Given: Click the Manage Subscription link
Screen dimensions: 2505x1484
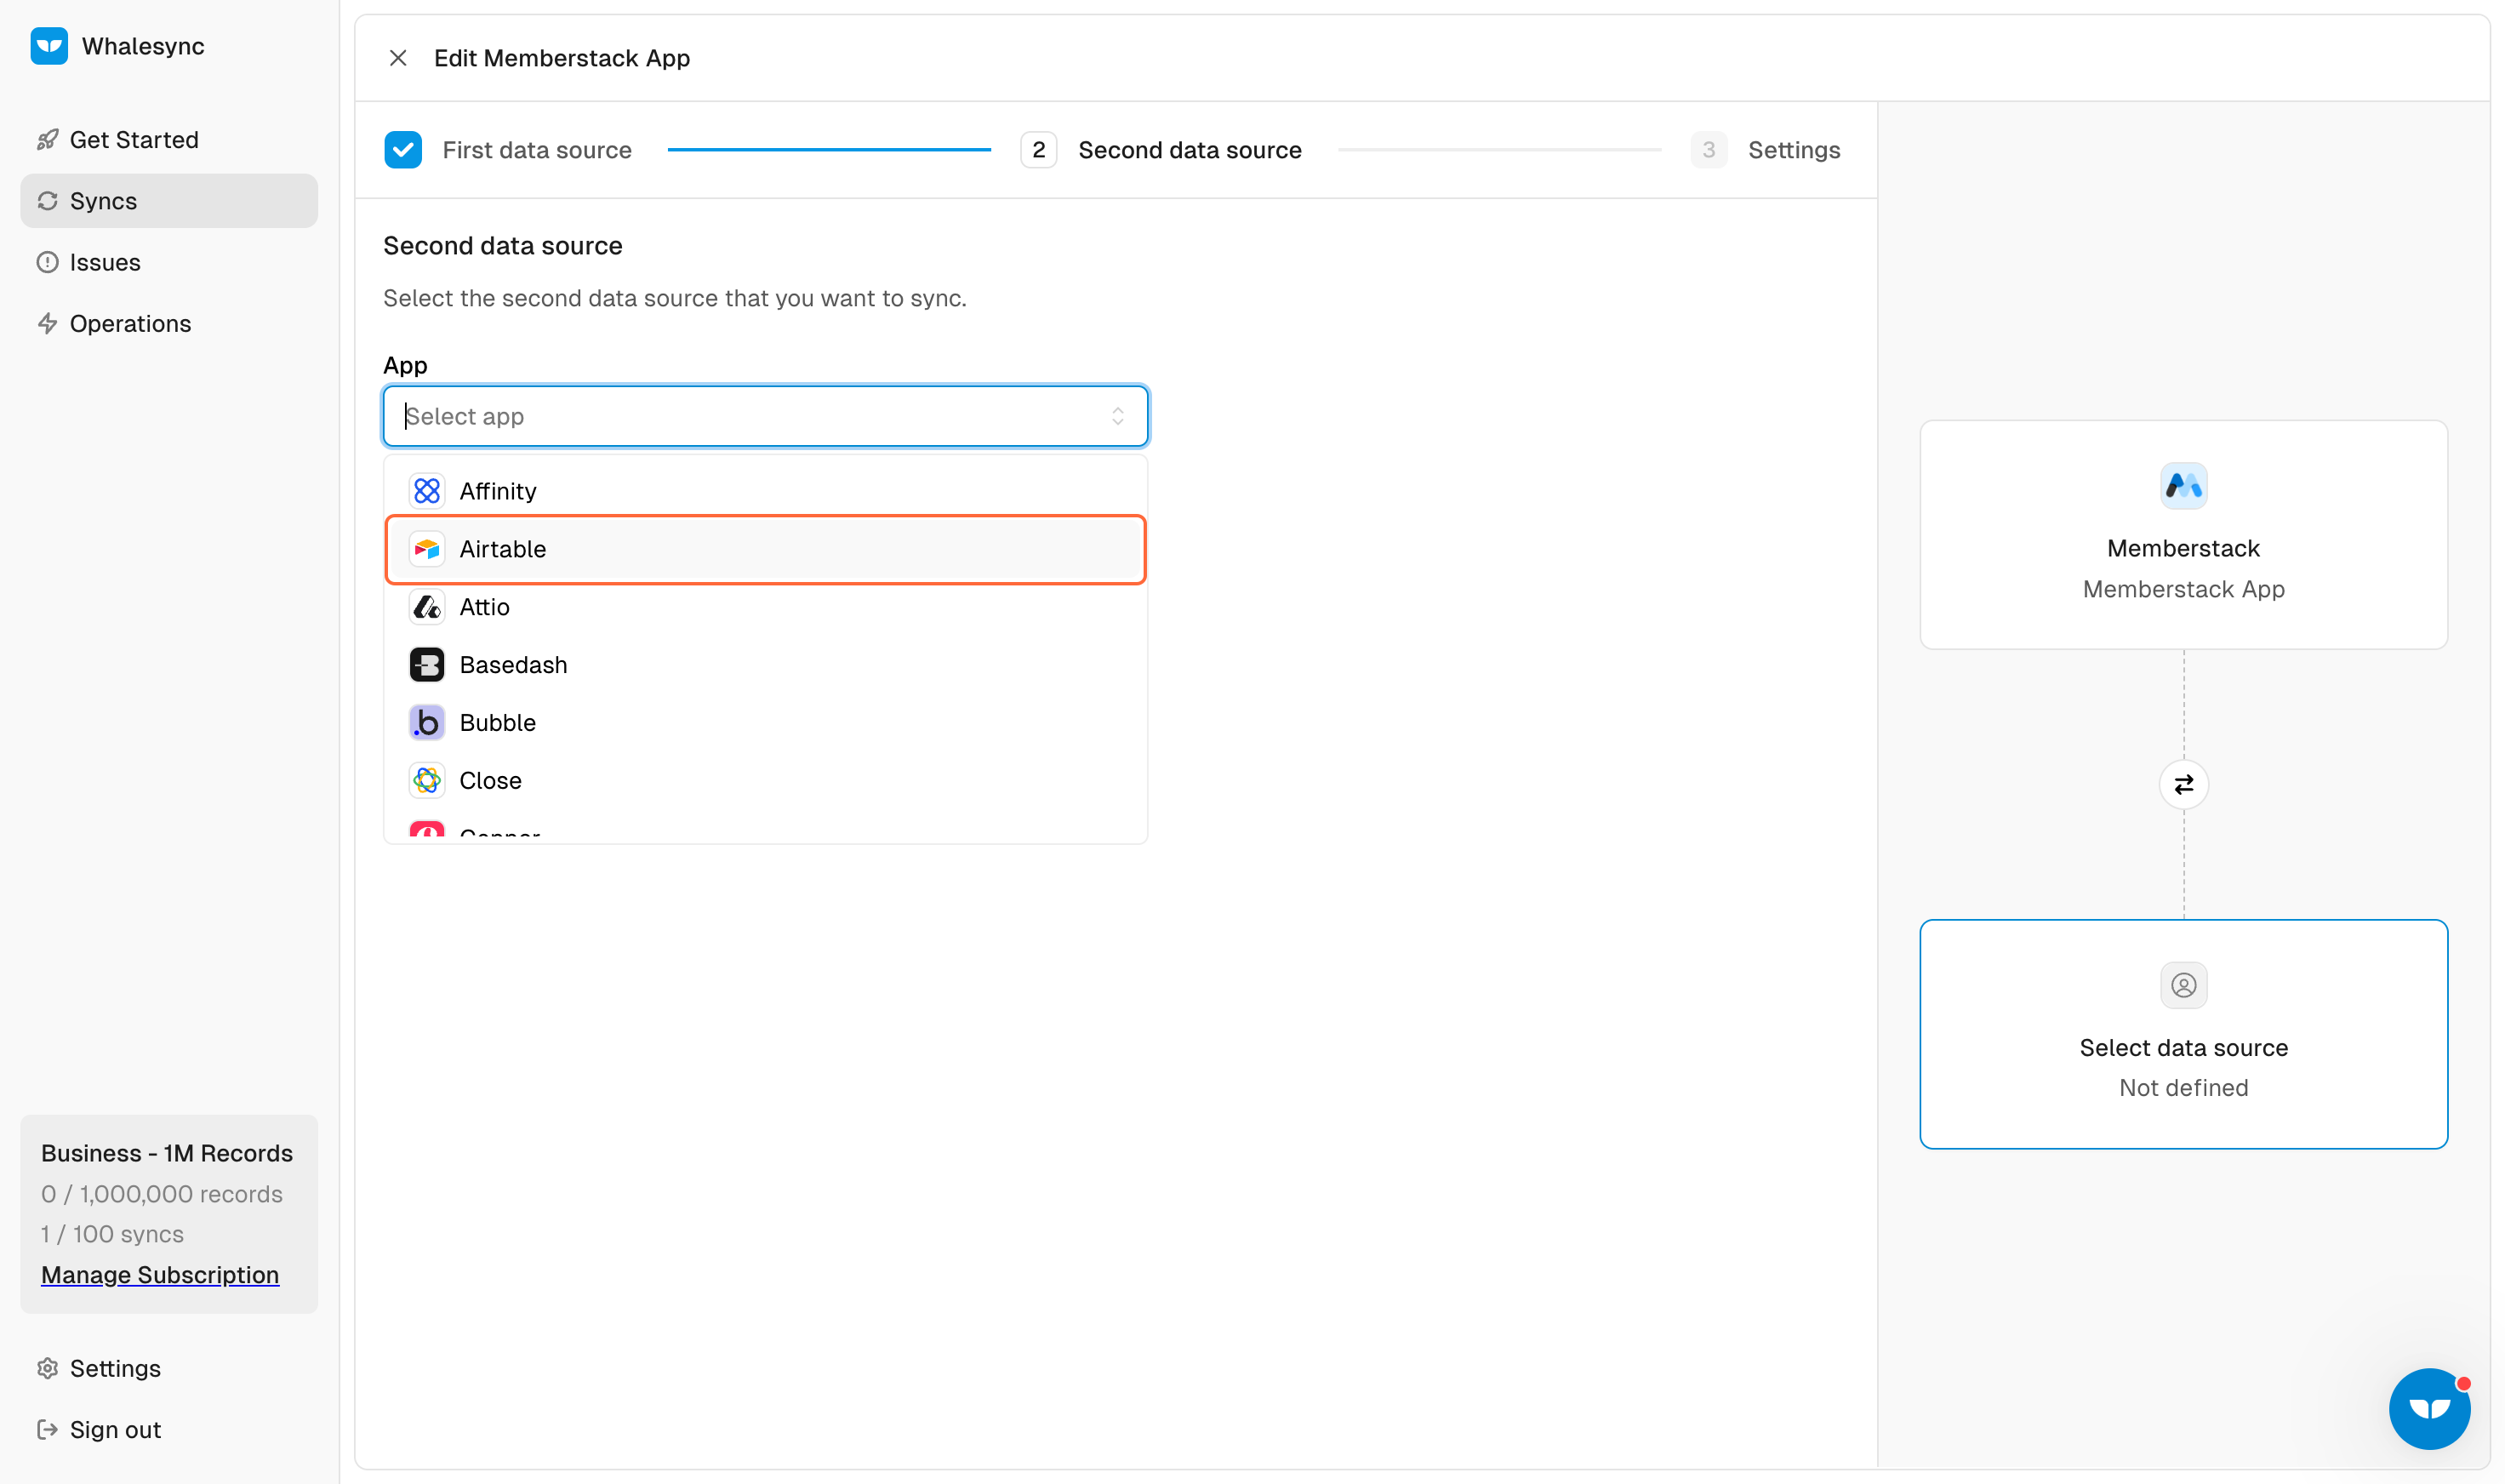Looking at the screenshot, I should point(160,1275).
